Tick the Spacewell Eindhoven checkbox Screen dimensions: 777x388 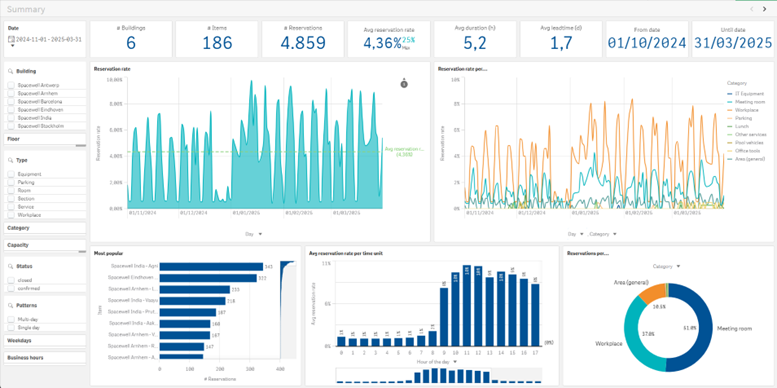[11, 110]
